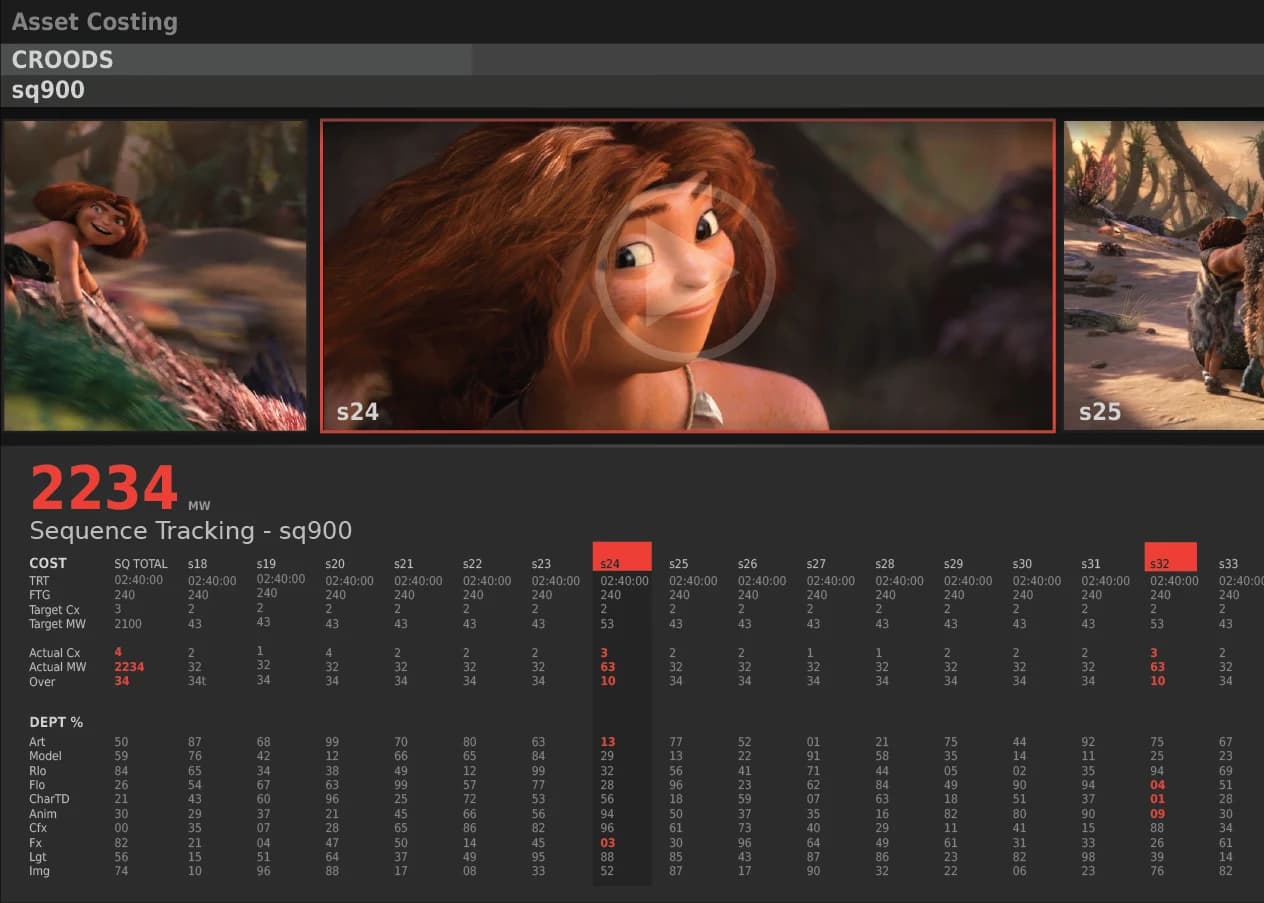Select the s18 column header
Screen dimensions: 1264x903
point(197,564)
